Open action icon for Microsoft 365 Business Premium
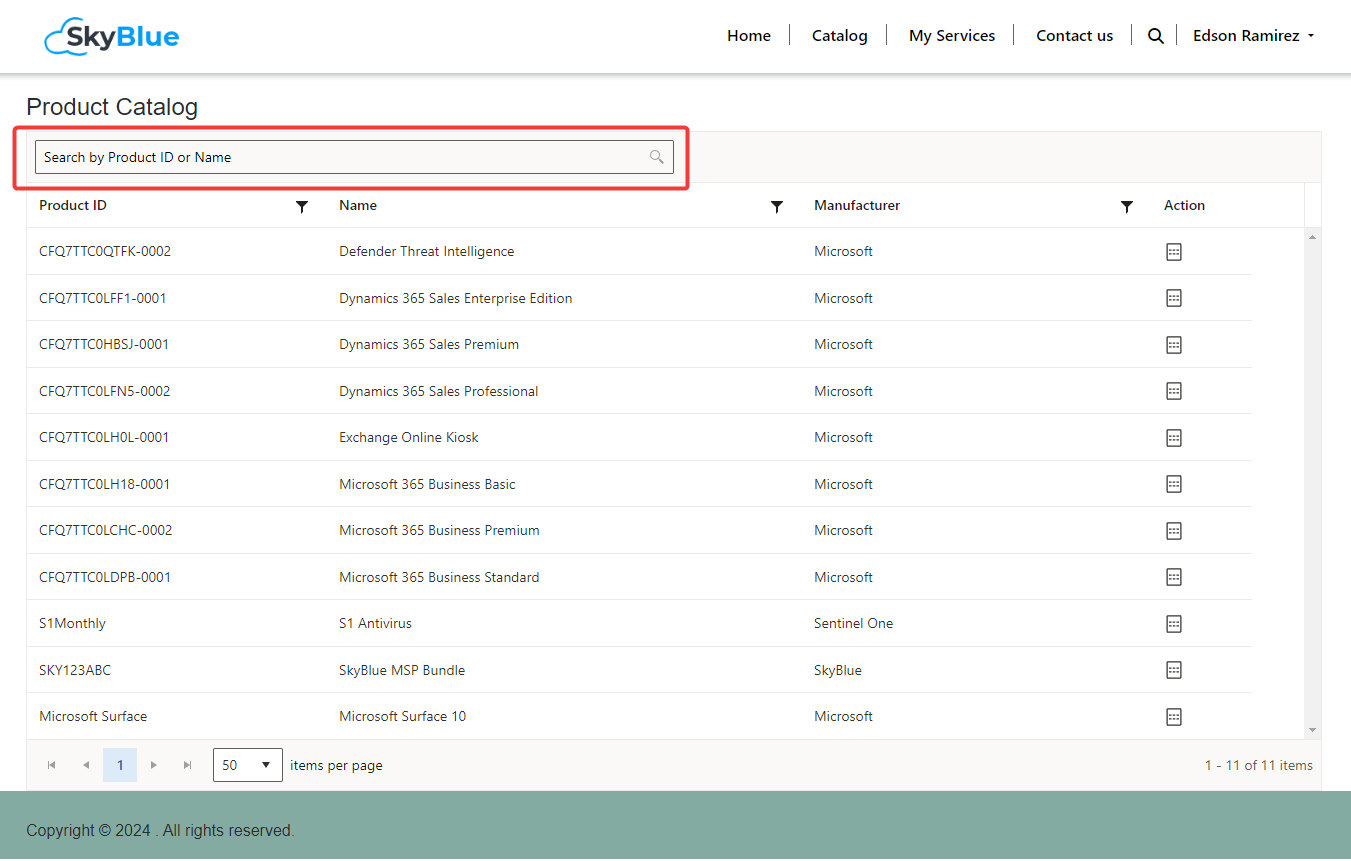The height and width of the screenshot is (861, 1351). click(1174, 531)
